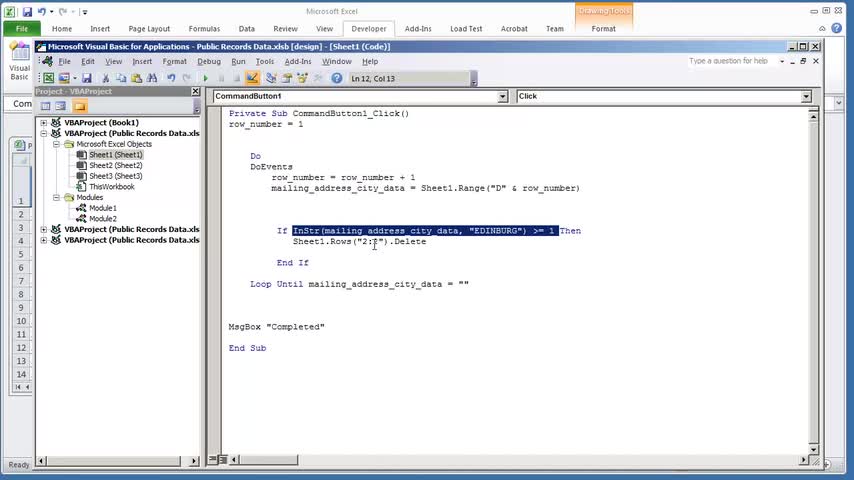
Task: Open the VBA Window menu
Action: 337,62
